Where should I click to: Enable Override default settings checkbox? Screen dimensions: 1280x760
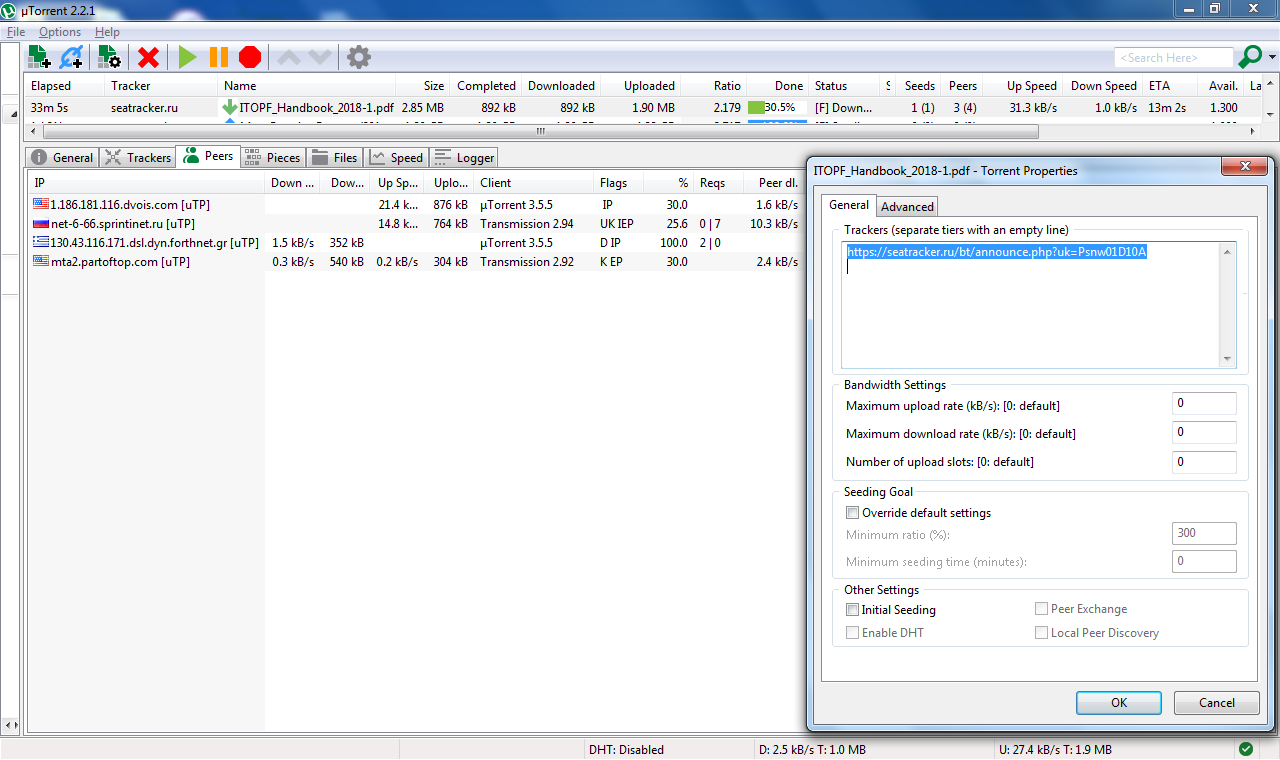pyautogui.click(x=853, y=513)
